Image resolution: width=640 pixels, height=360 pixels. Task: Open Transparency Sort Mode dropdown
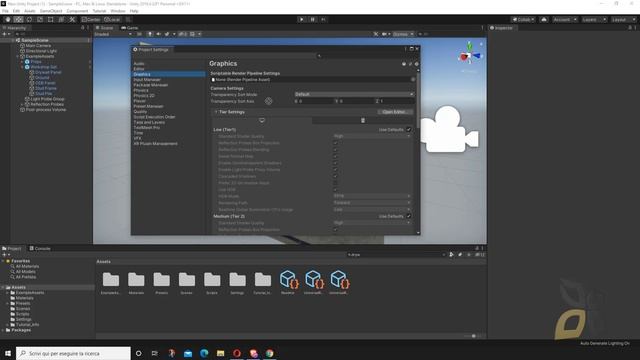(354, 94)
